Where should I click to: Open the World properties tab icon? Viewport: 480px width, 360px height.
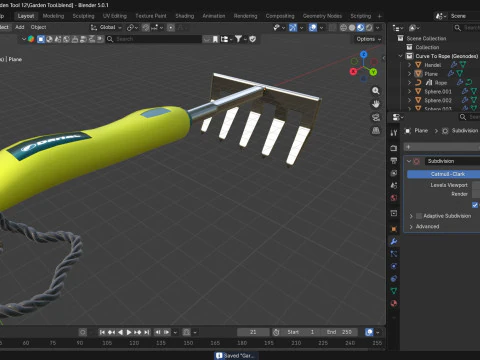tap(394, 198)
